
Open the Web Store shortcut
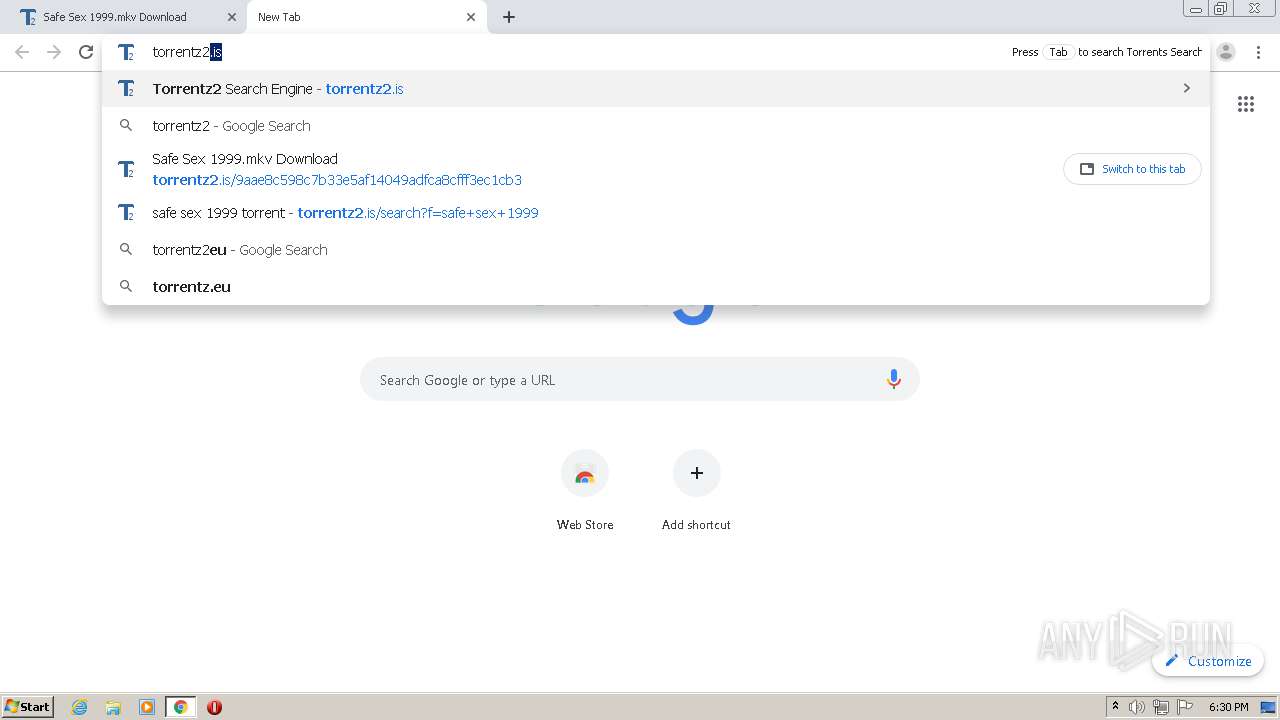585,490
